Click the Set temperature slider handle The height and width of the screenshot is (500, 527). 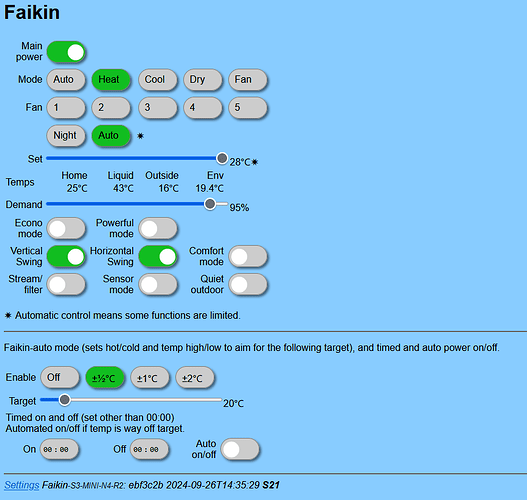(x=222, y=158)
